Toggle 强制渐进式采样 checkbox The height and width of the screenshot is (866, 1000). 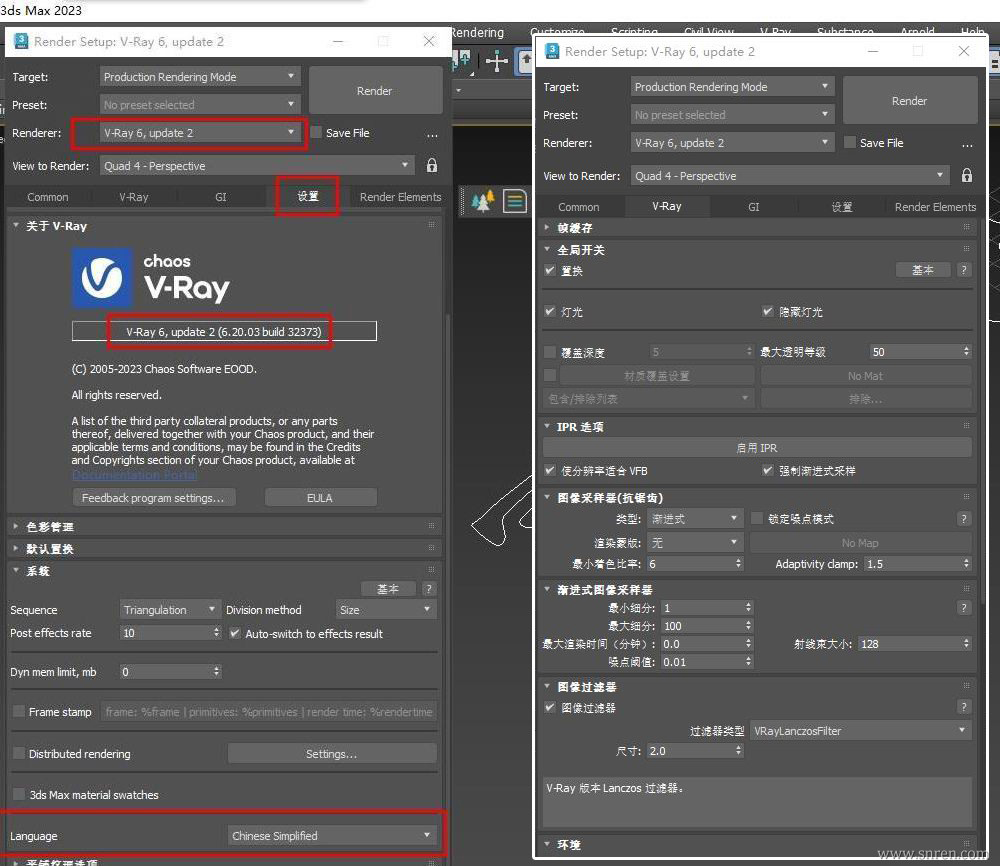768,471
